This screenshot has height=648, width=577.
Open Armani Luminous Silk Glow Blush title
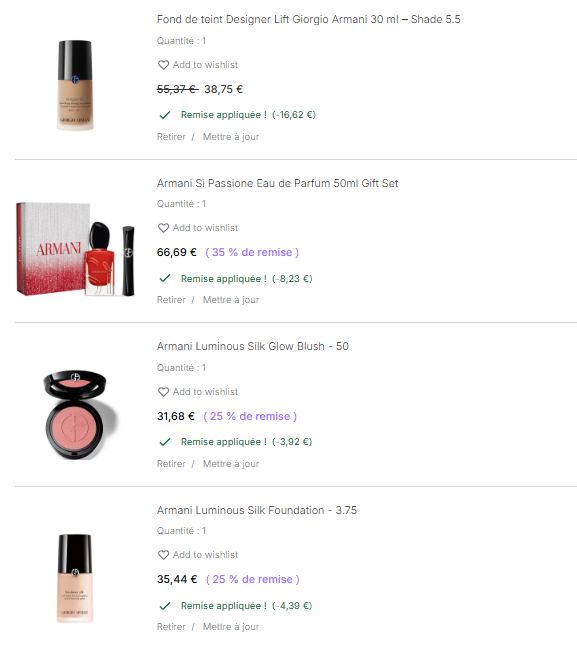click(x=253, y=346)
